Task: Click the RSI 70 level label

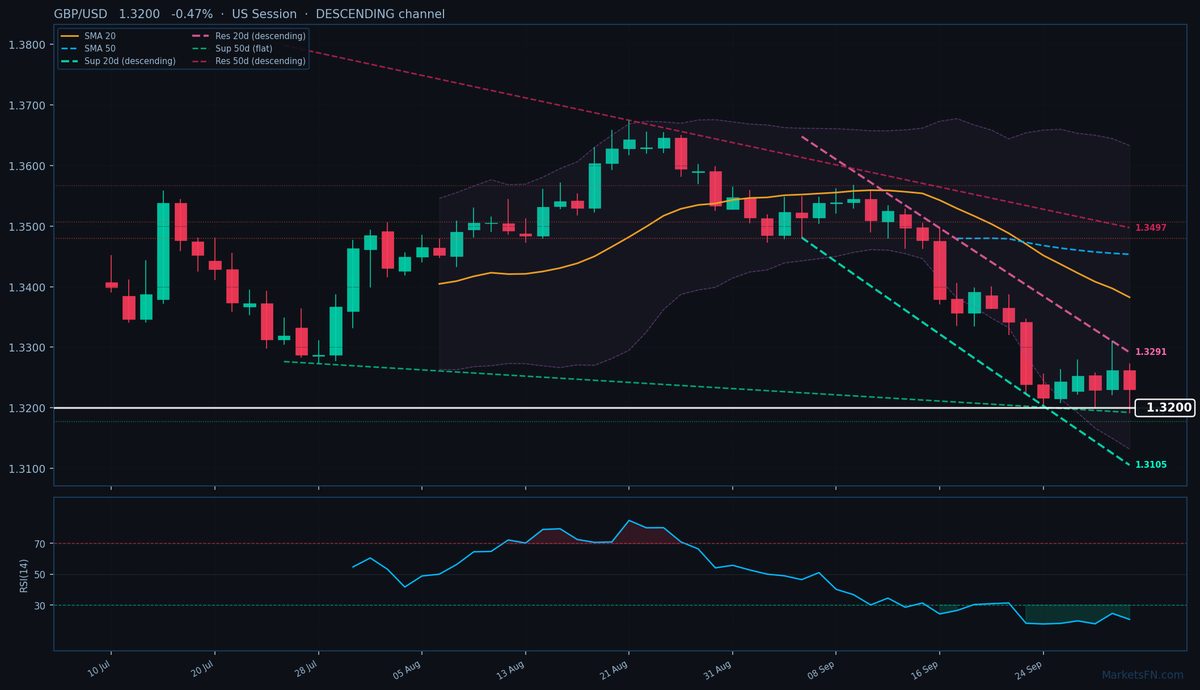Action: click(x=40, y=544)
